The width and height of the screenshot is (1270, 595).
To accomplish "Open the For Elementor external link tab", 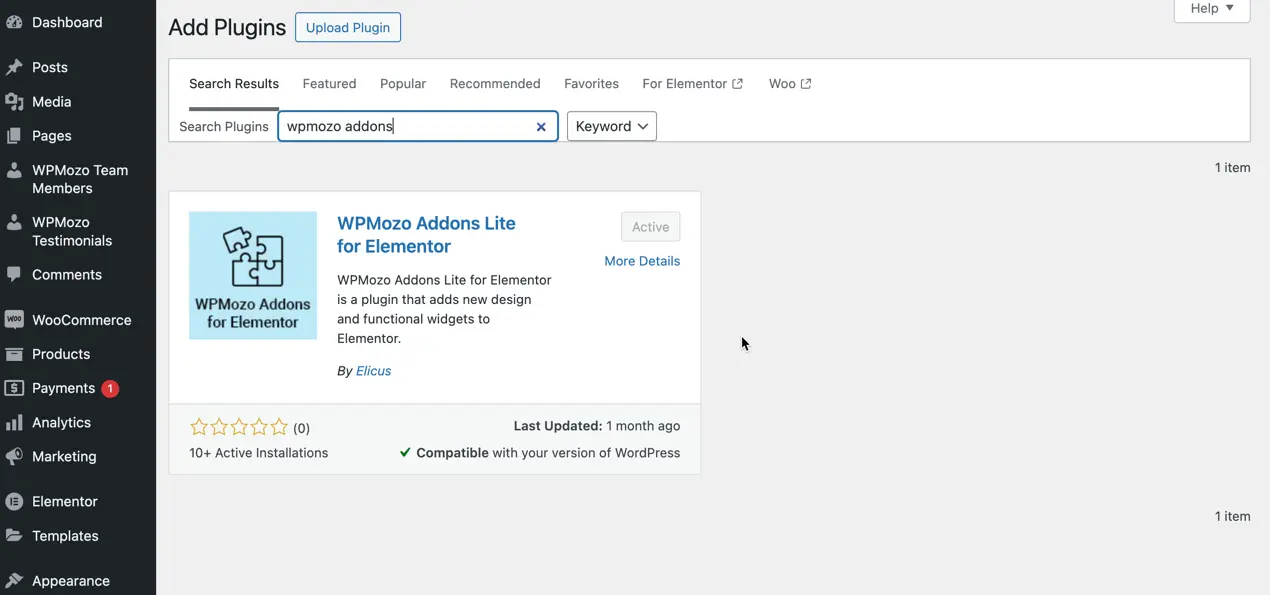I will 692,84.
